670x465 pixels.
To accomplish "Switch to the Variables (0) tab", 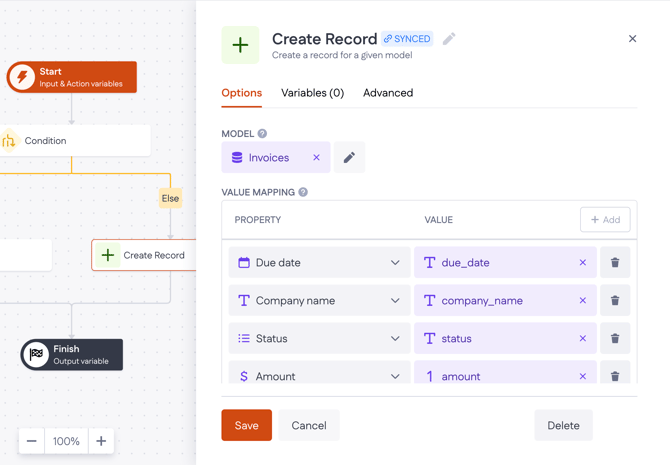I will tap(312, 93).
